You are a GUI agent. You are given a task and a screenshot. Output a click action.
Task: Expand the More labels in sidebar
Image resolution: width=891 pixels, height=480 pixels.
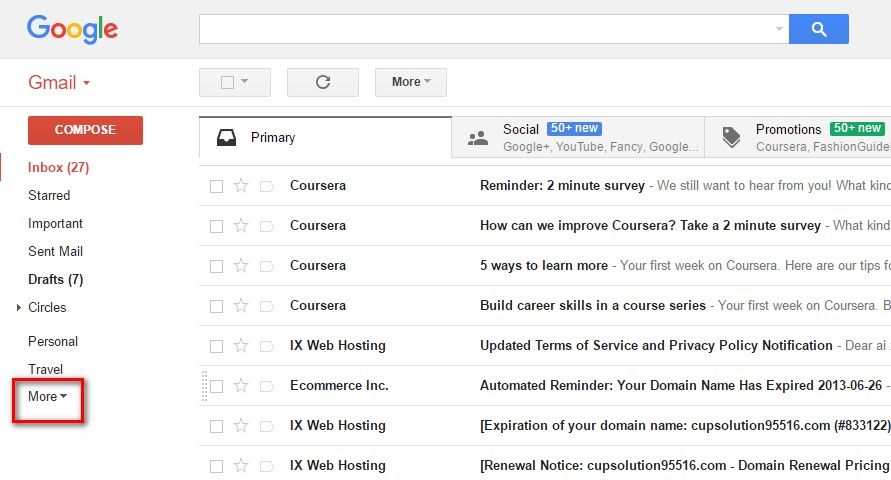[x=47, y=397]
